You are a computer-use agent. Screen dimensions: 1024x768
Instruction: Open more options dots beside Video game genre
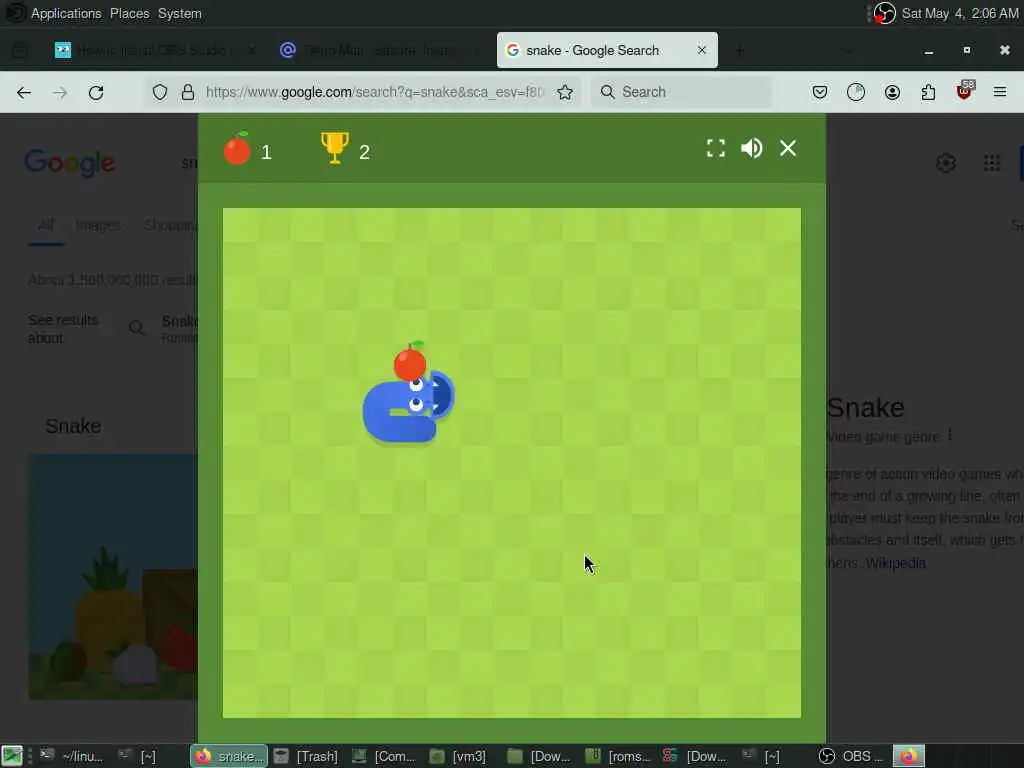(950, 436)
